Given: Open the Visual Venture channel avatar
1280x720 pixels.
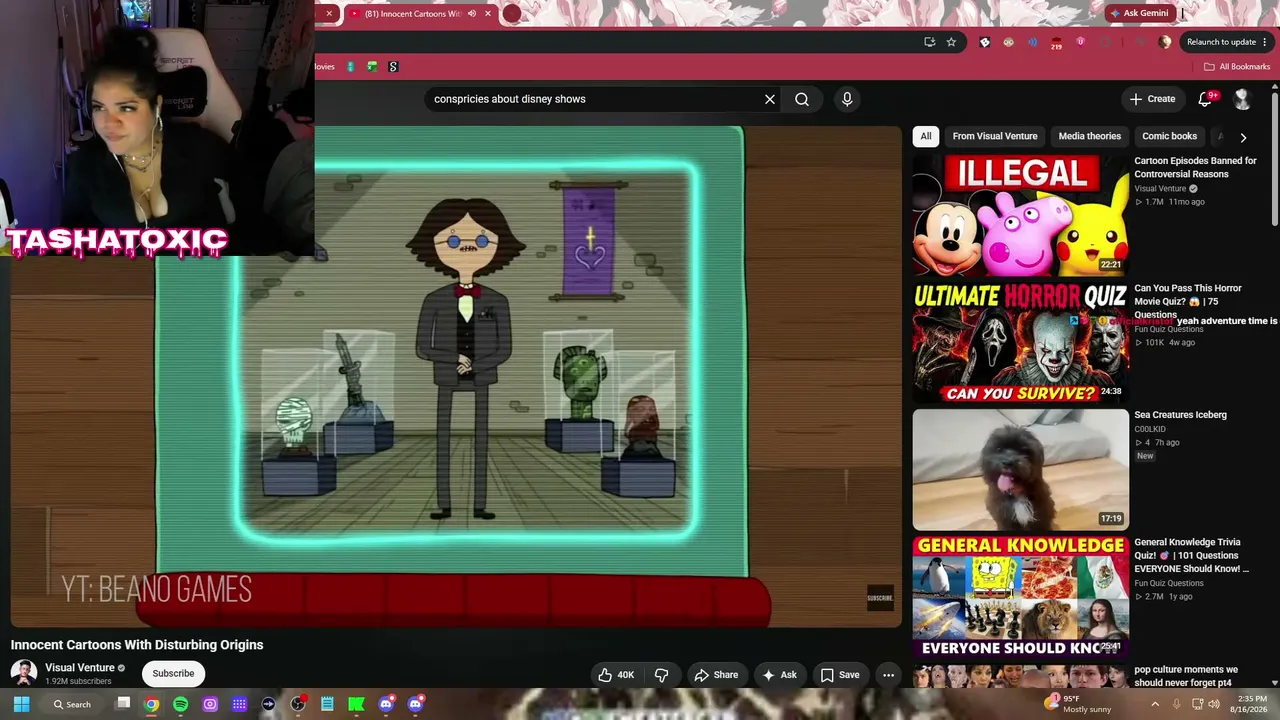Looking at the screenshot, I should pos(24,673).
